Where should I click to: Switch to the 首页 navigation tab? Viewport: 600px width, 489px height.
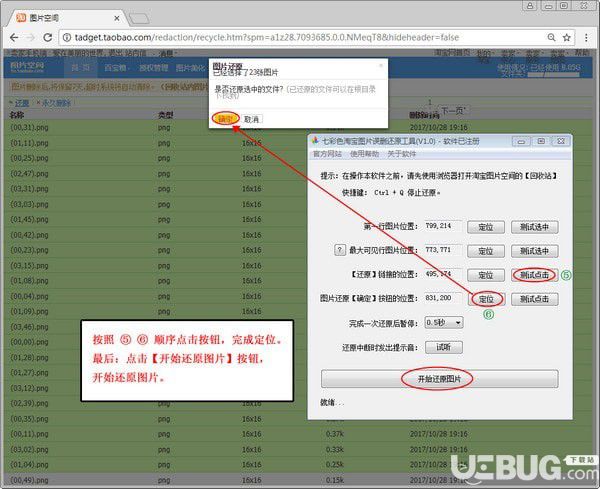click(x=80, y=68)
